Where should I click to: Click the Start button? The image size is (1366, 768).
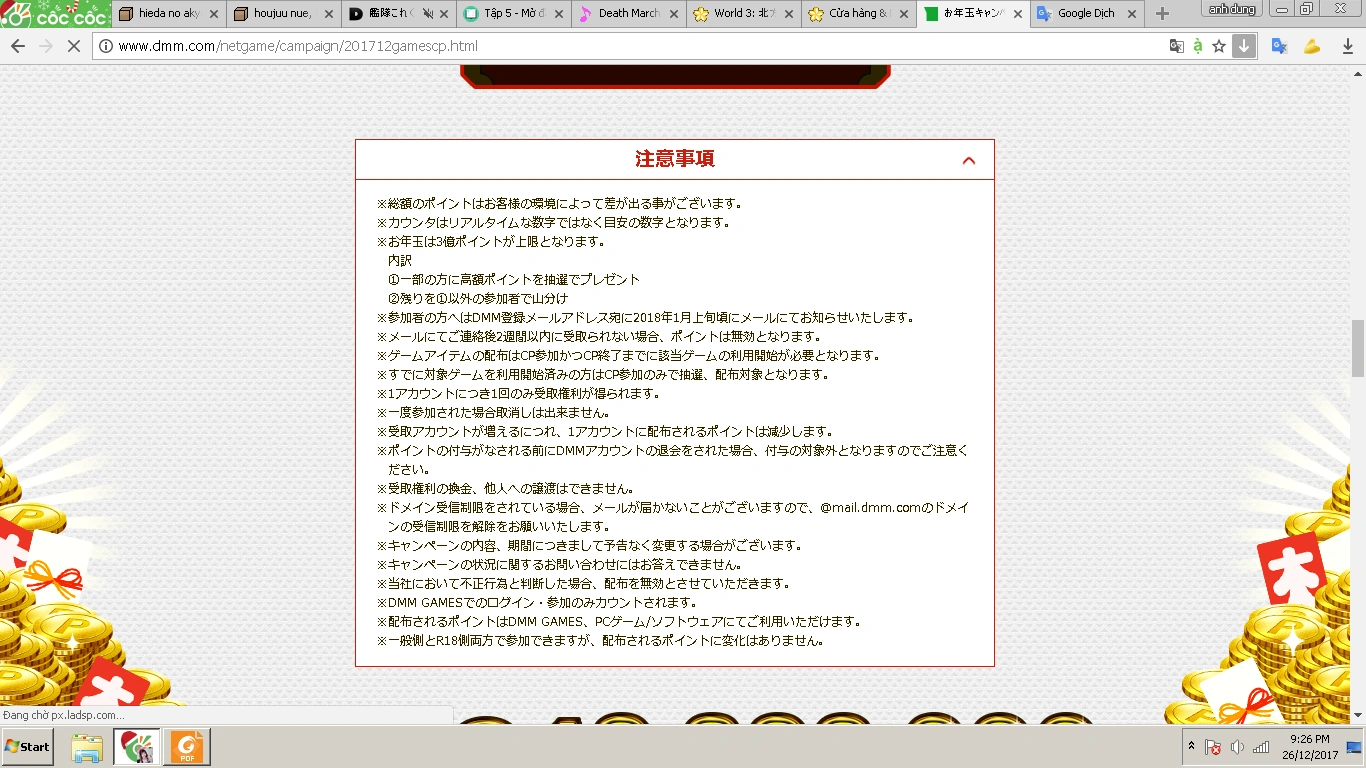[27, 747]
